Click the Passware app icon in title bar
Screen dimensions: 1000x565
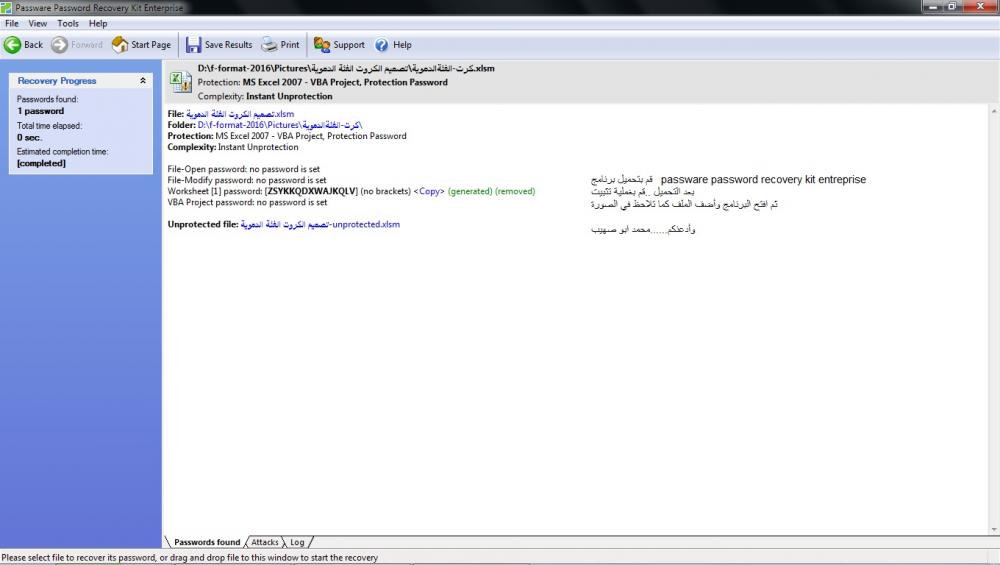pyautogui.click(x=6, y=8)
